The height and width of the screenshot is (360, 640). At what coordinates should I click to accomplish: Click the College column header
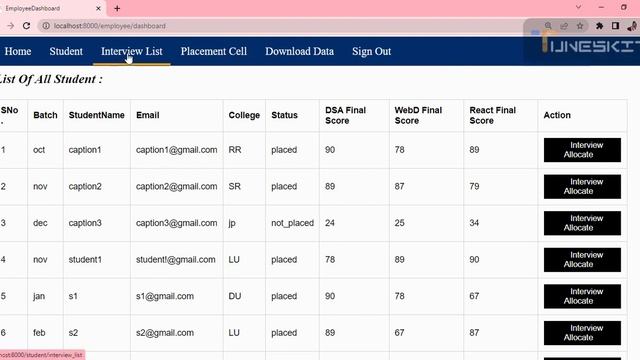tap(244, 115)
